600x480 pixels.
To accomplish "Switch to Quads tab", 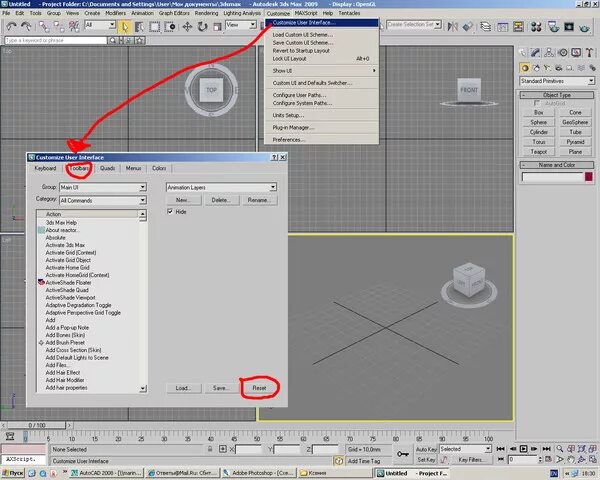I will coord(108,168).
